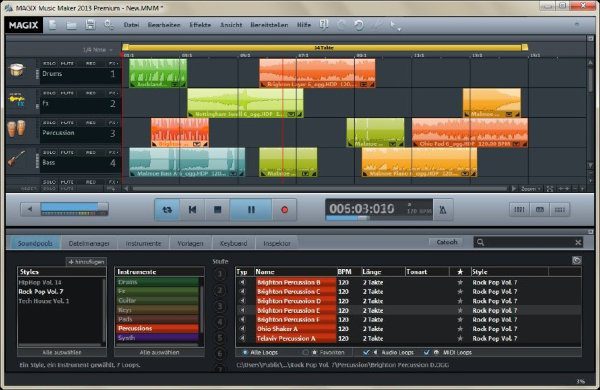Open the 1/4 Note grid dropdown
Screen dimensions: 600x390
pyautogui.click(x=98, y=50)
